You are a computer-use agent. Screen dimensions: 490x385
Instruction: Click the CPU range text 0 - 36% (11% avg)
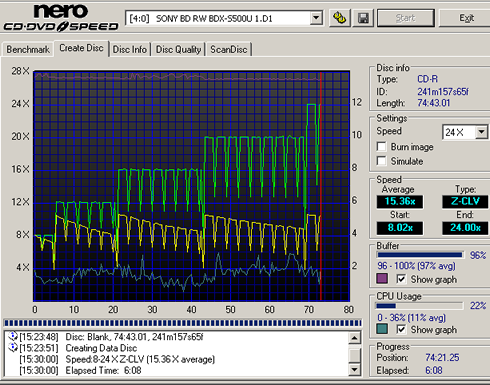click(411, 317)
